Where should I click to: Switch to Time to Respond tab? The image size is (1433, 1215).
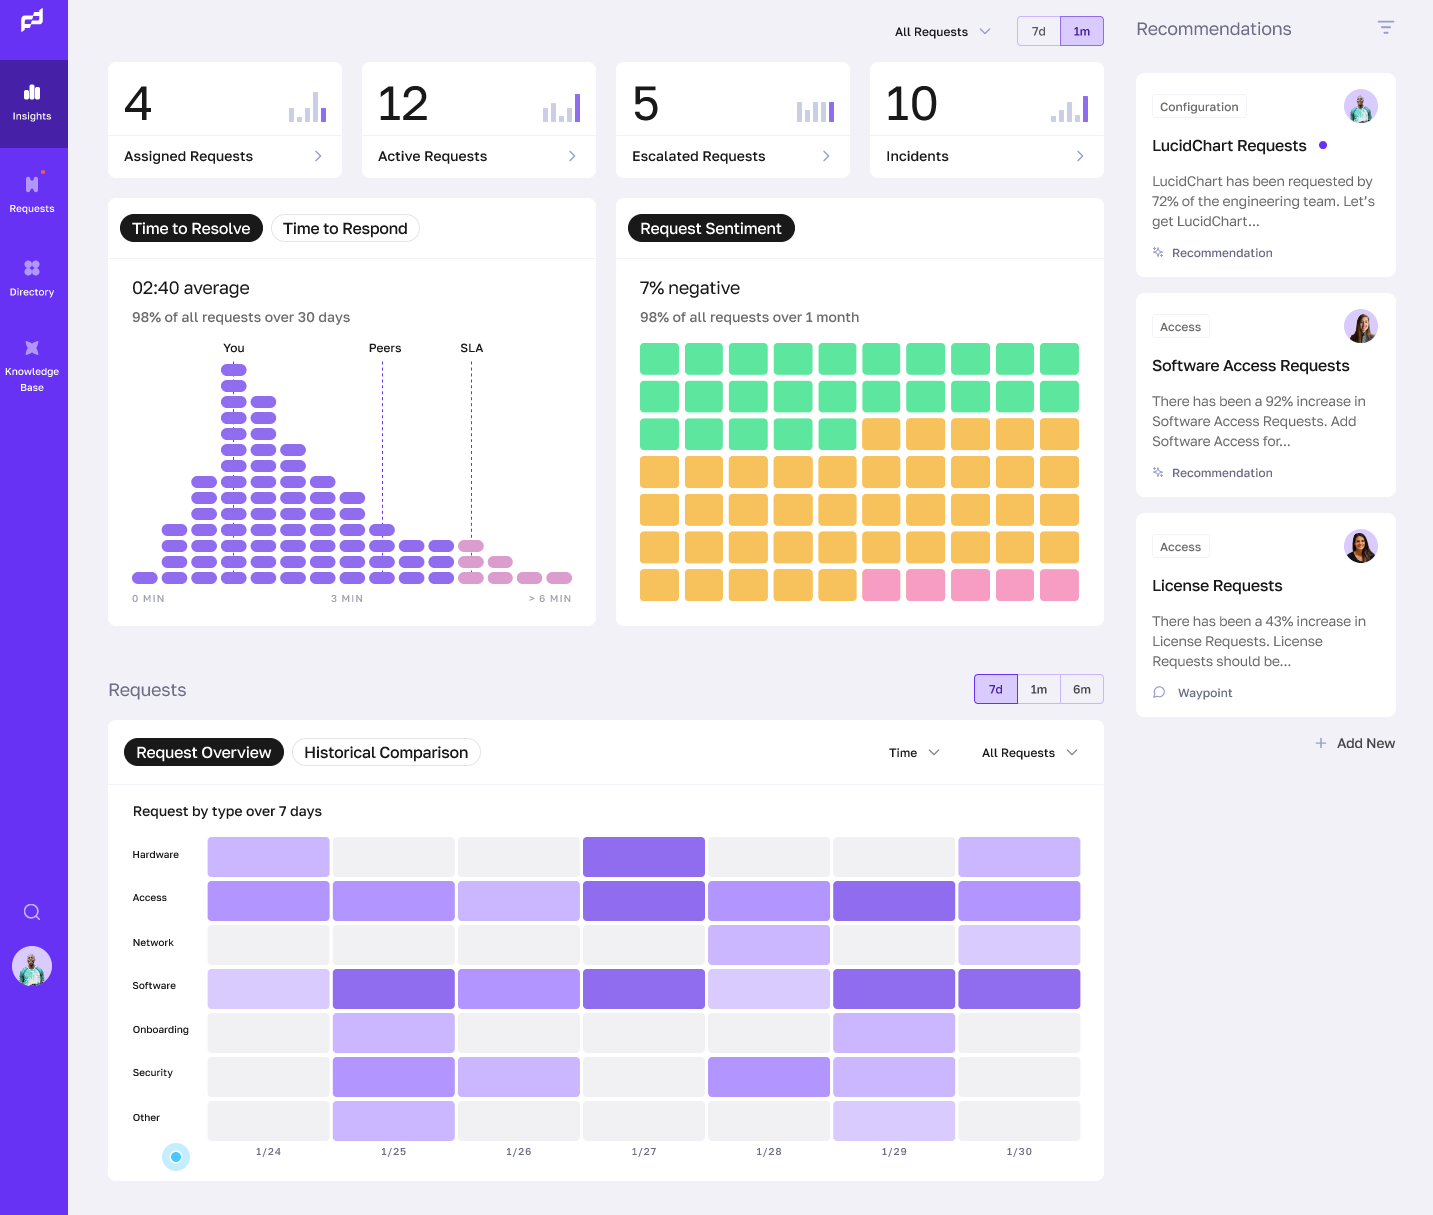345,228
